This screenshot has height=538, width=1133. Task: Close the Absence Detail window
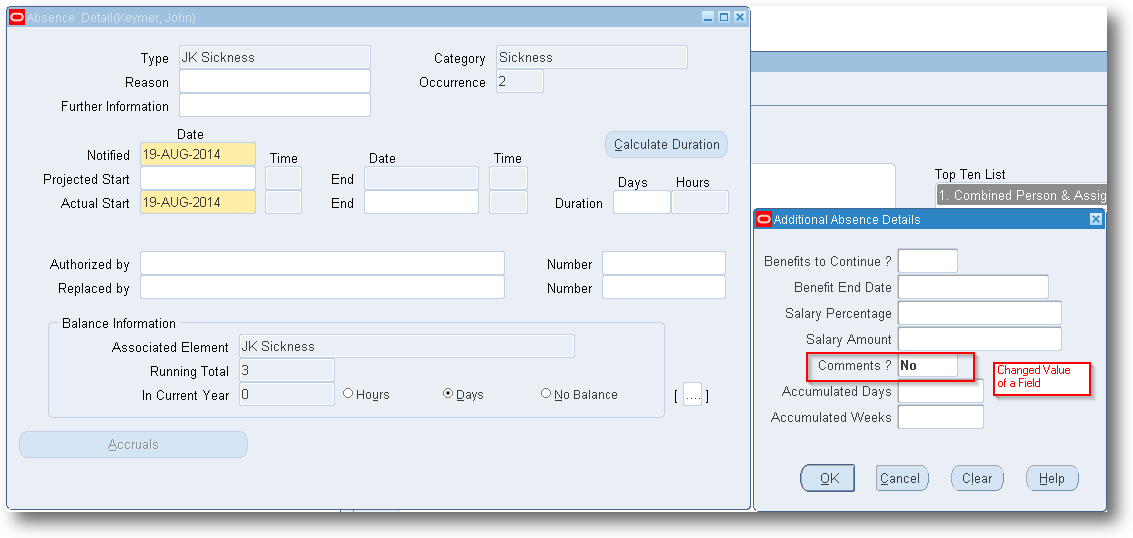pyautogui.click(x=740, y=17)
